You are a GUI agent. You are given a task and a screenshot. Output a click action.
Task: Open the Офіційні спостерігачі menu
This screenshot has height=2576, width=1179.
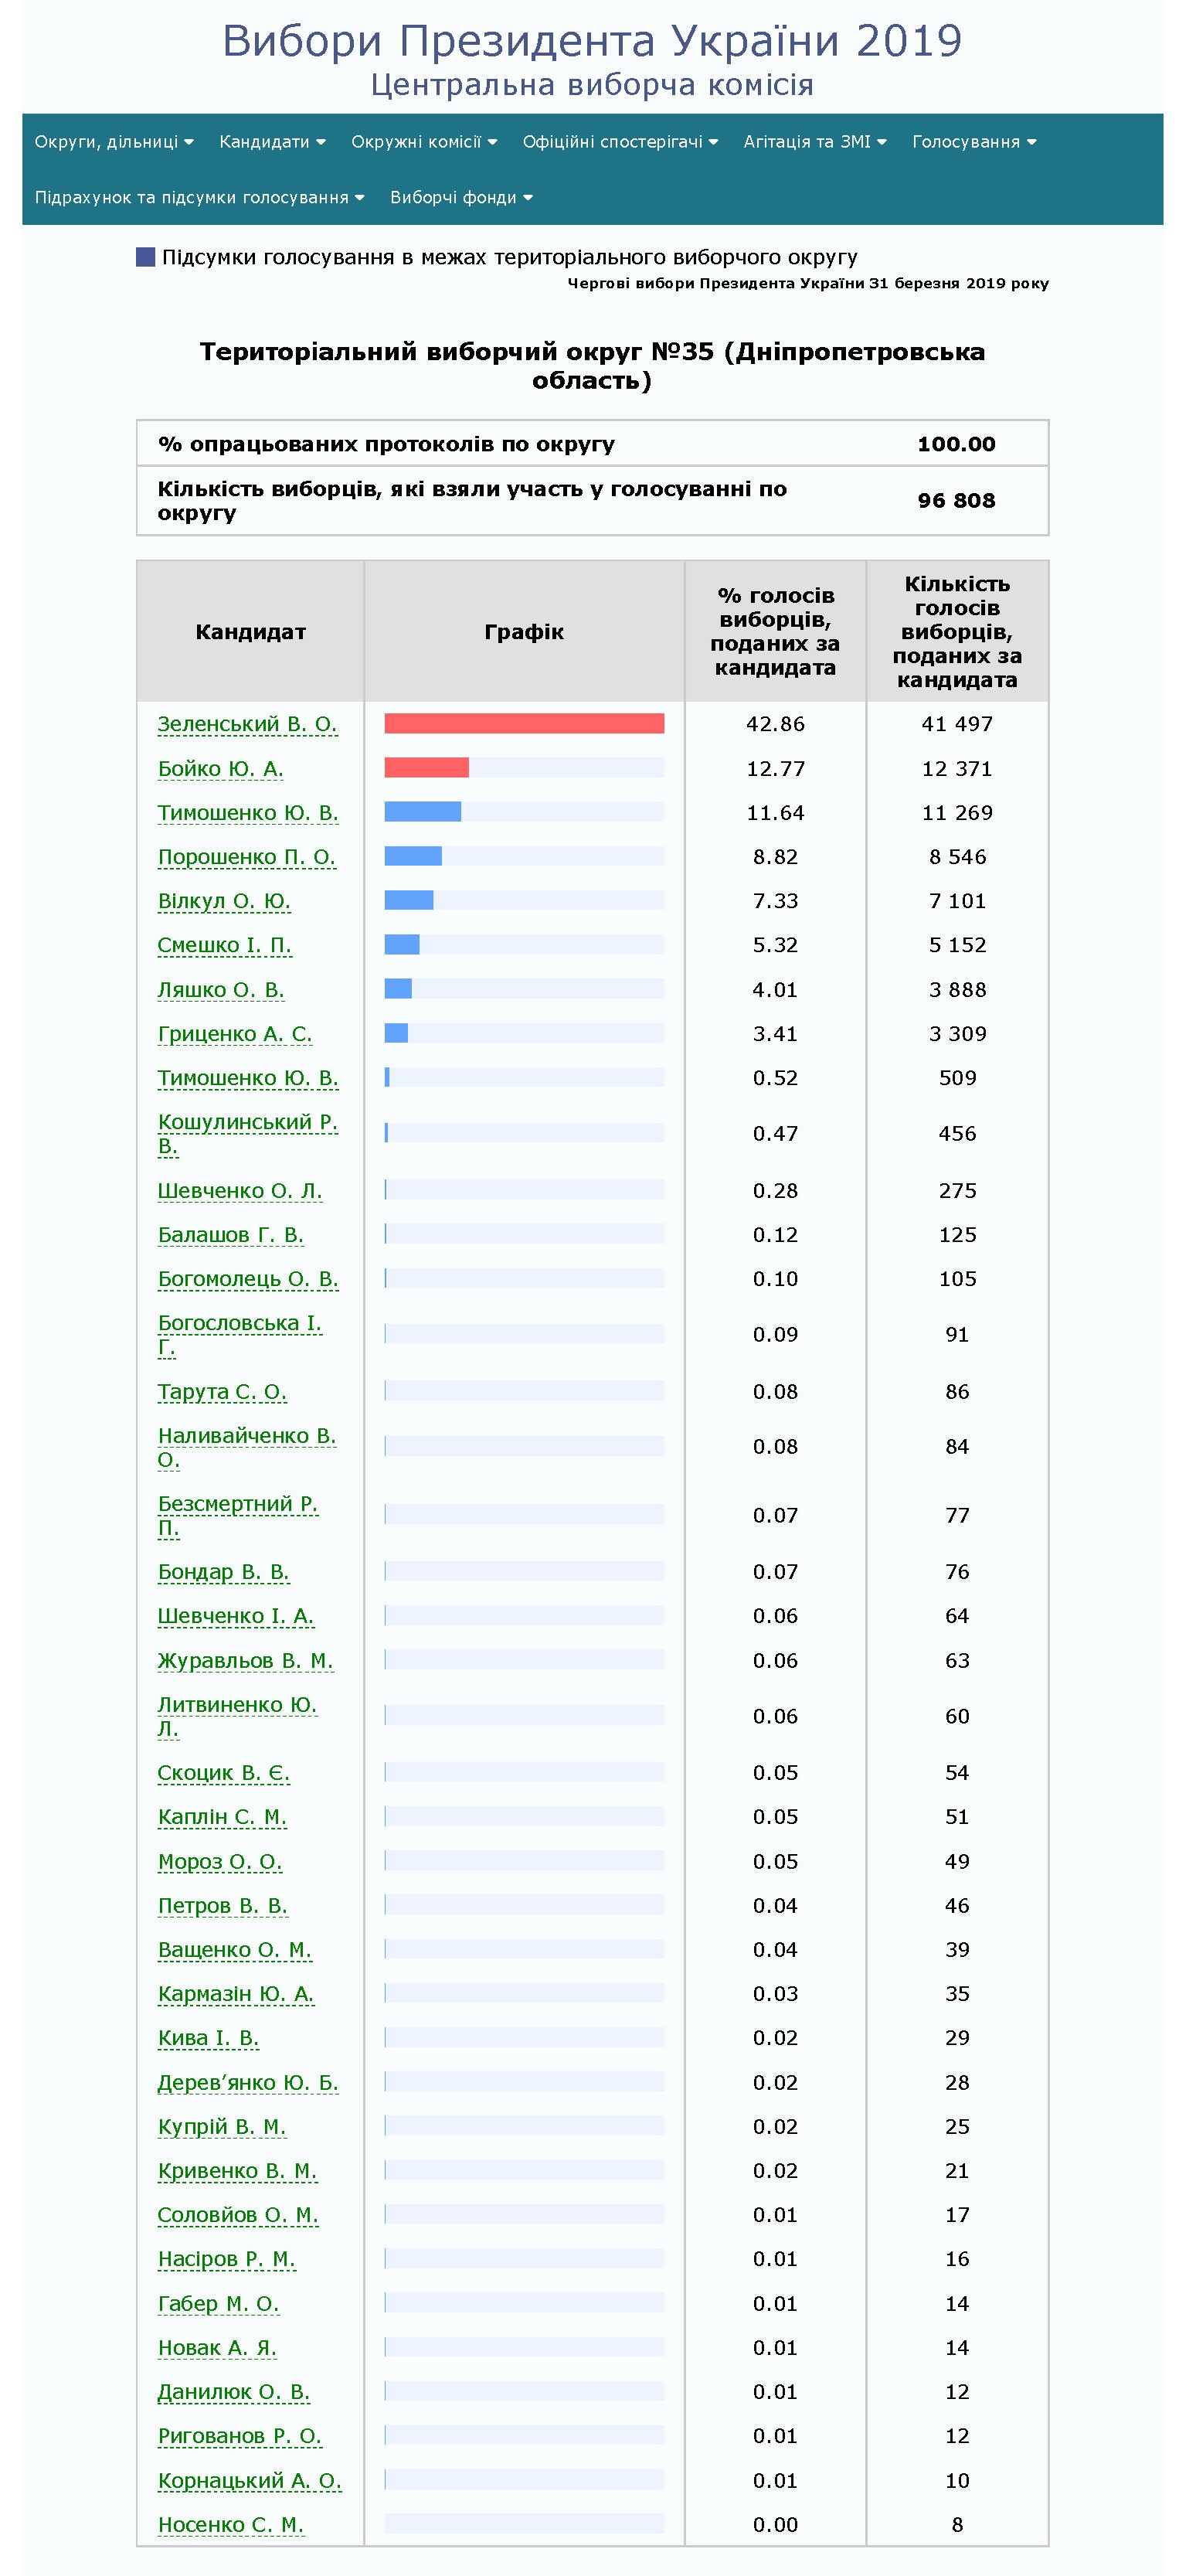coord(620,142)
